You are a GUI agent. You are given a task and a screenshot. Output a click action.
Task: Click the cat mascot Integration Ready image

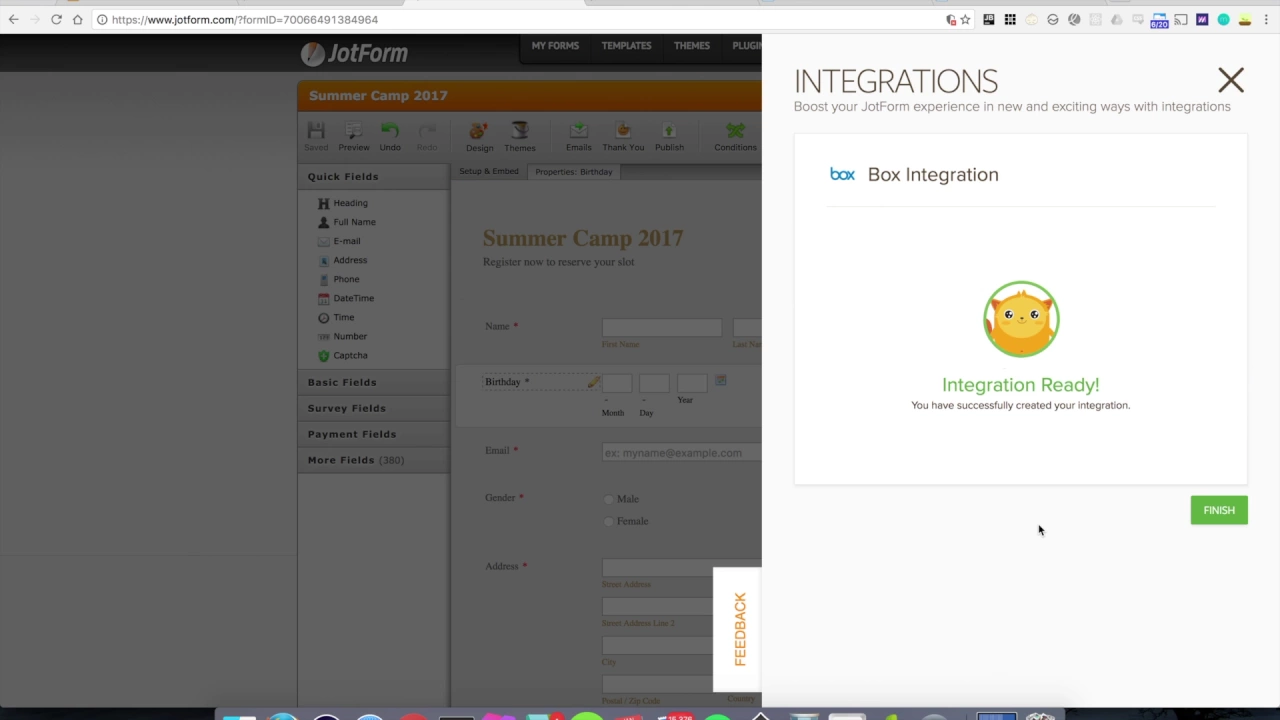pos(1021,320)
